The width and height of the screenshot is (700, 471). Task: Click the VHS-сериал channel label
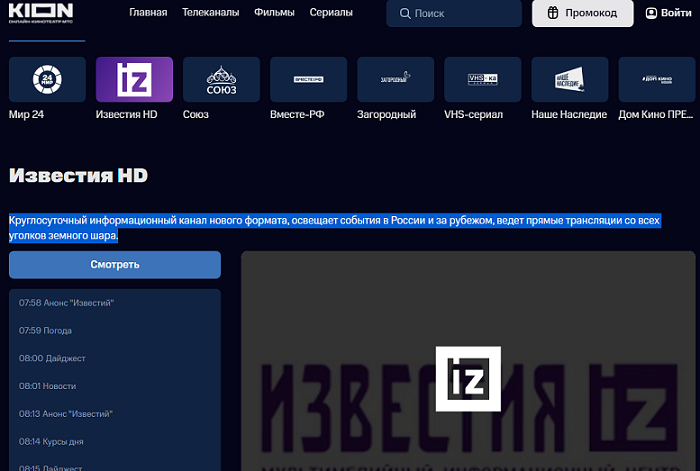(473, 114)
